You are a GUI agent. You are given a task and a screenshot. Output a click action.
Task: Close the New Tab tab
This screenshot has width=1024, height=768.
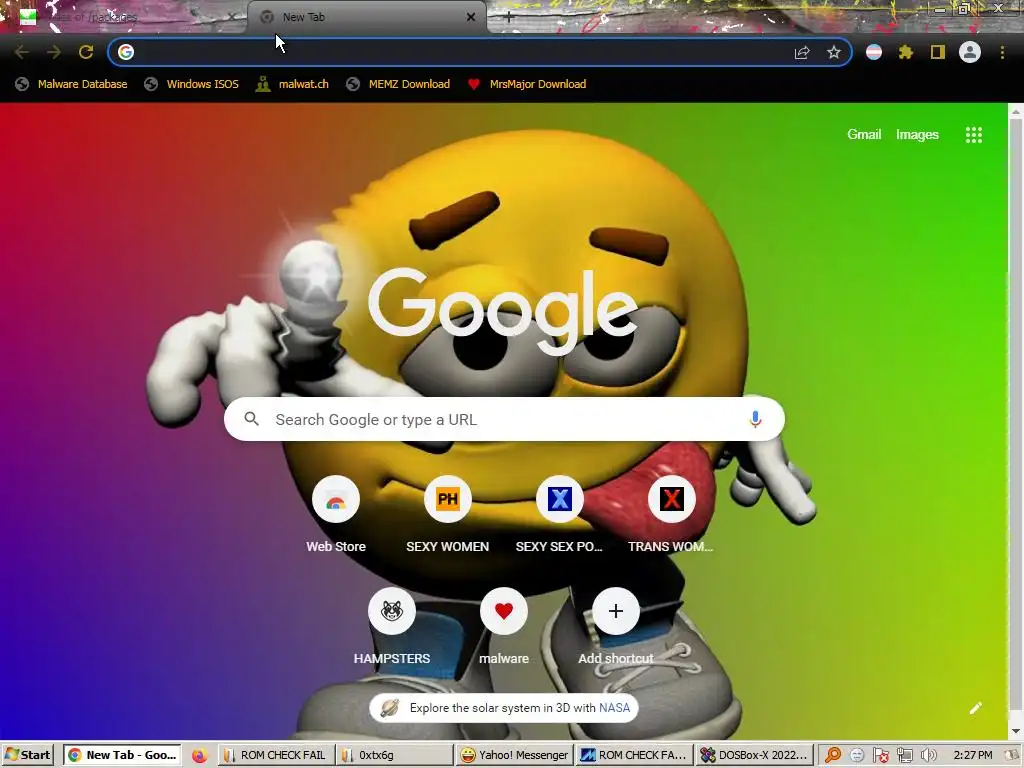tap(471, 17)
